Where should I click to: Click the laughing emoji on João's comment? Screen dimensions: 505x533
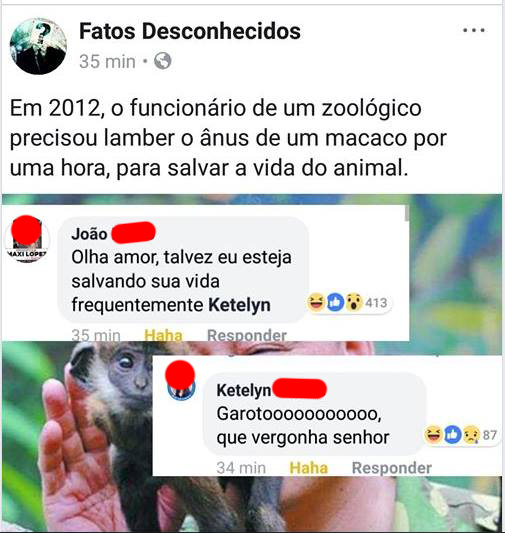316,302
